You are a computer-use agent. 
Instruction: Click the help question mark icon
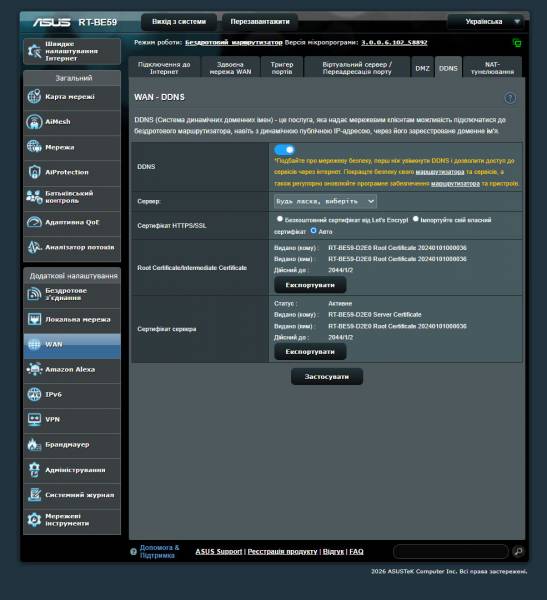[510, 98]
